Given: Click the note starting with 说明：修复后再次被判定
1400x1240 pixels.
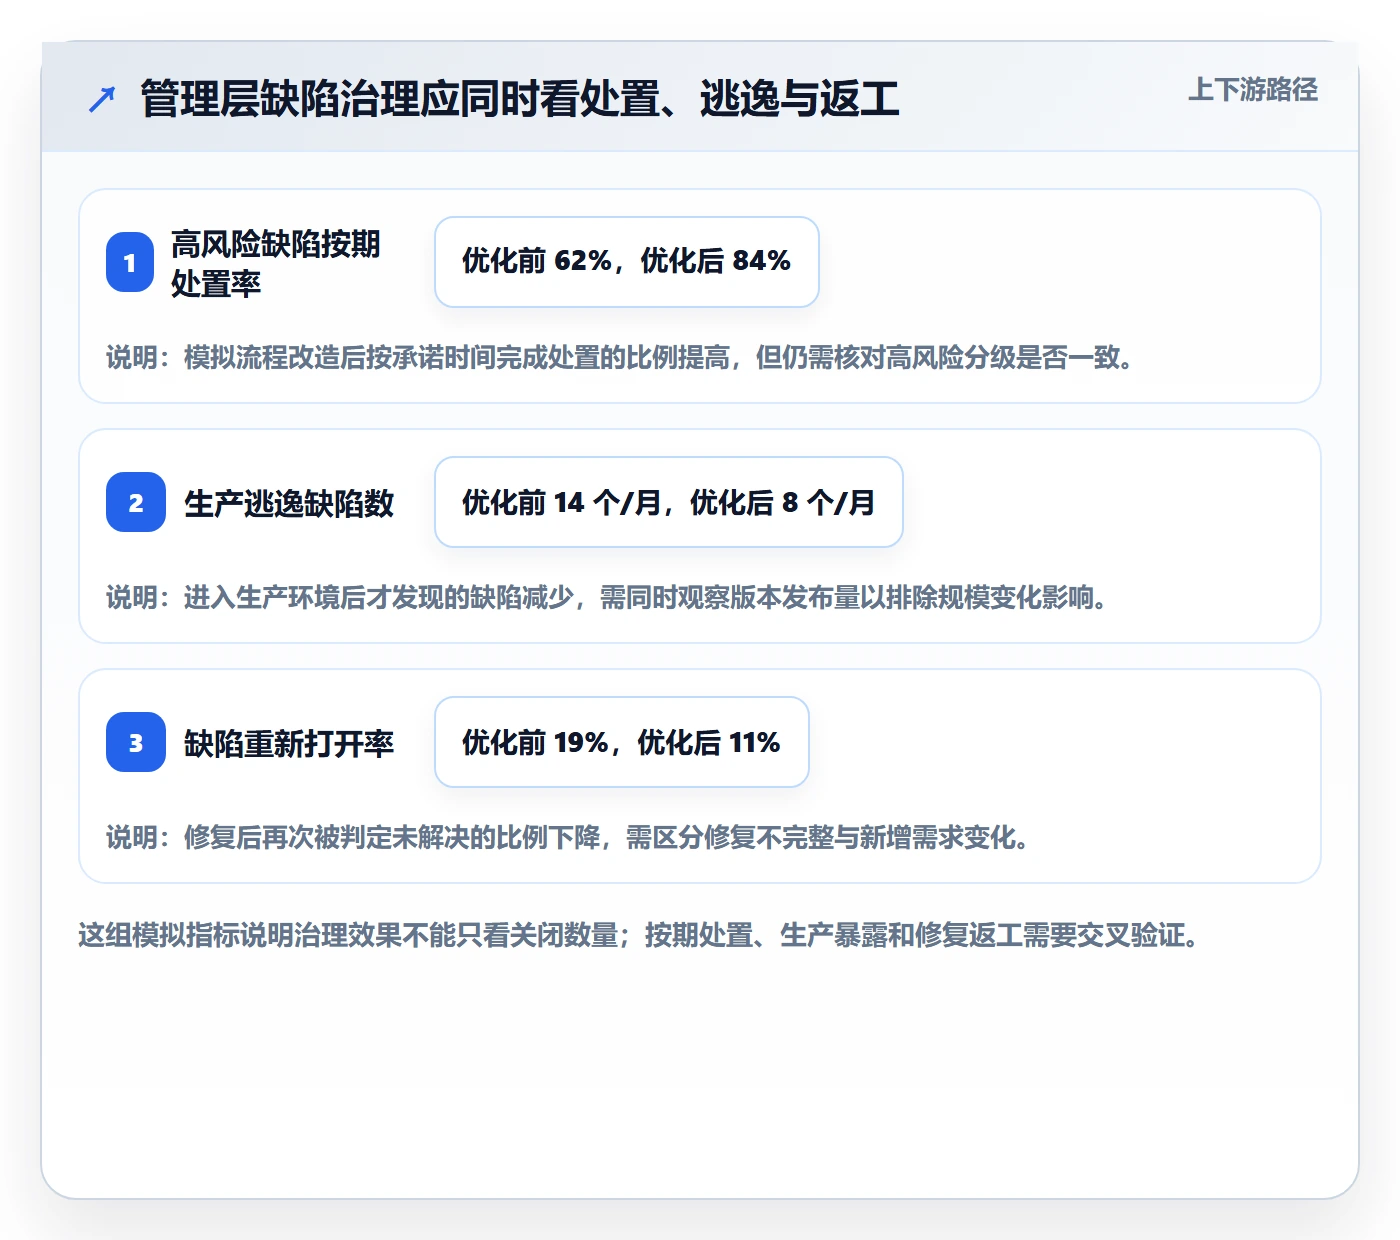Looking at the screenshot, I should 568,837.
